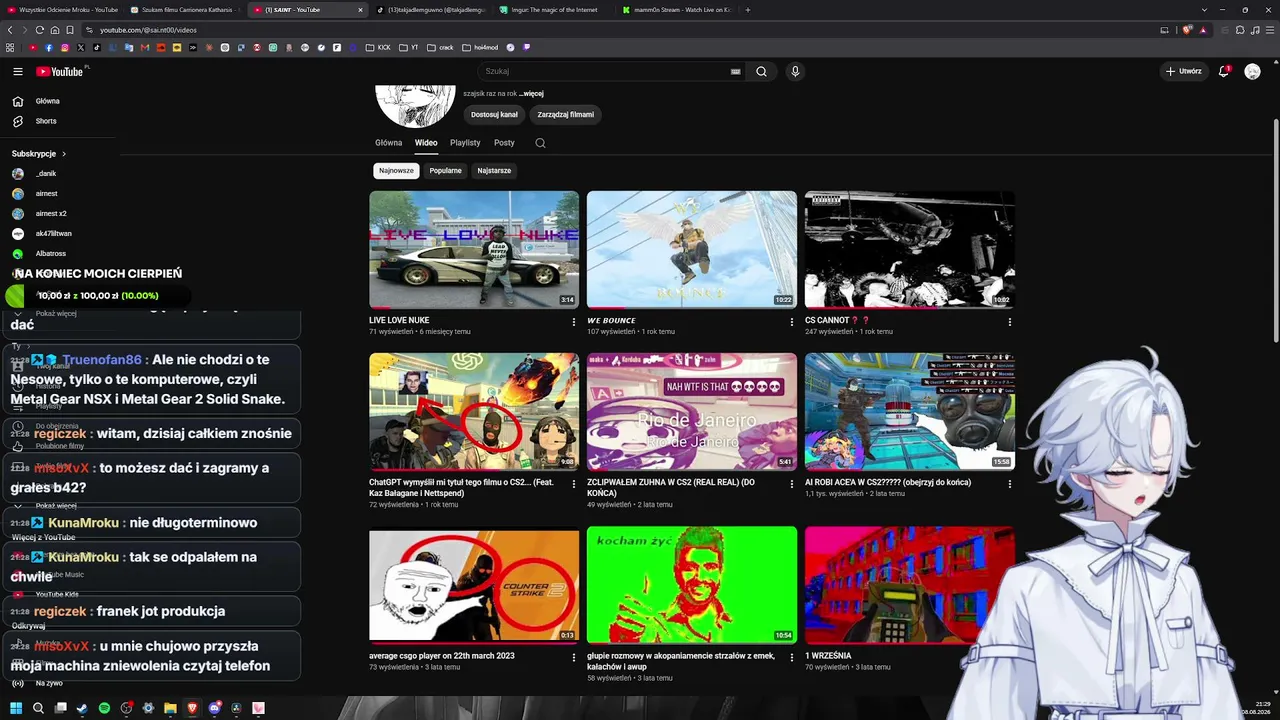This screenshot has height=720, width=1280.
Task: Click the browser address bar URL
Action: [x=148, y=30]
